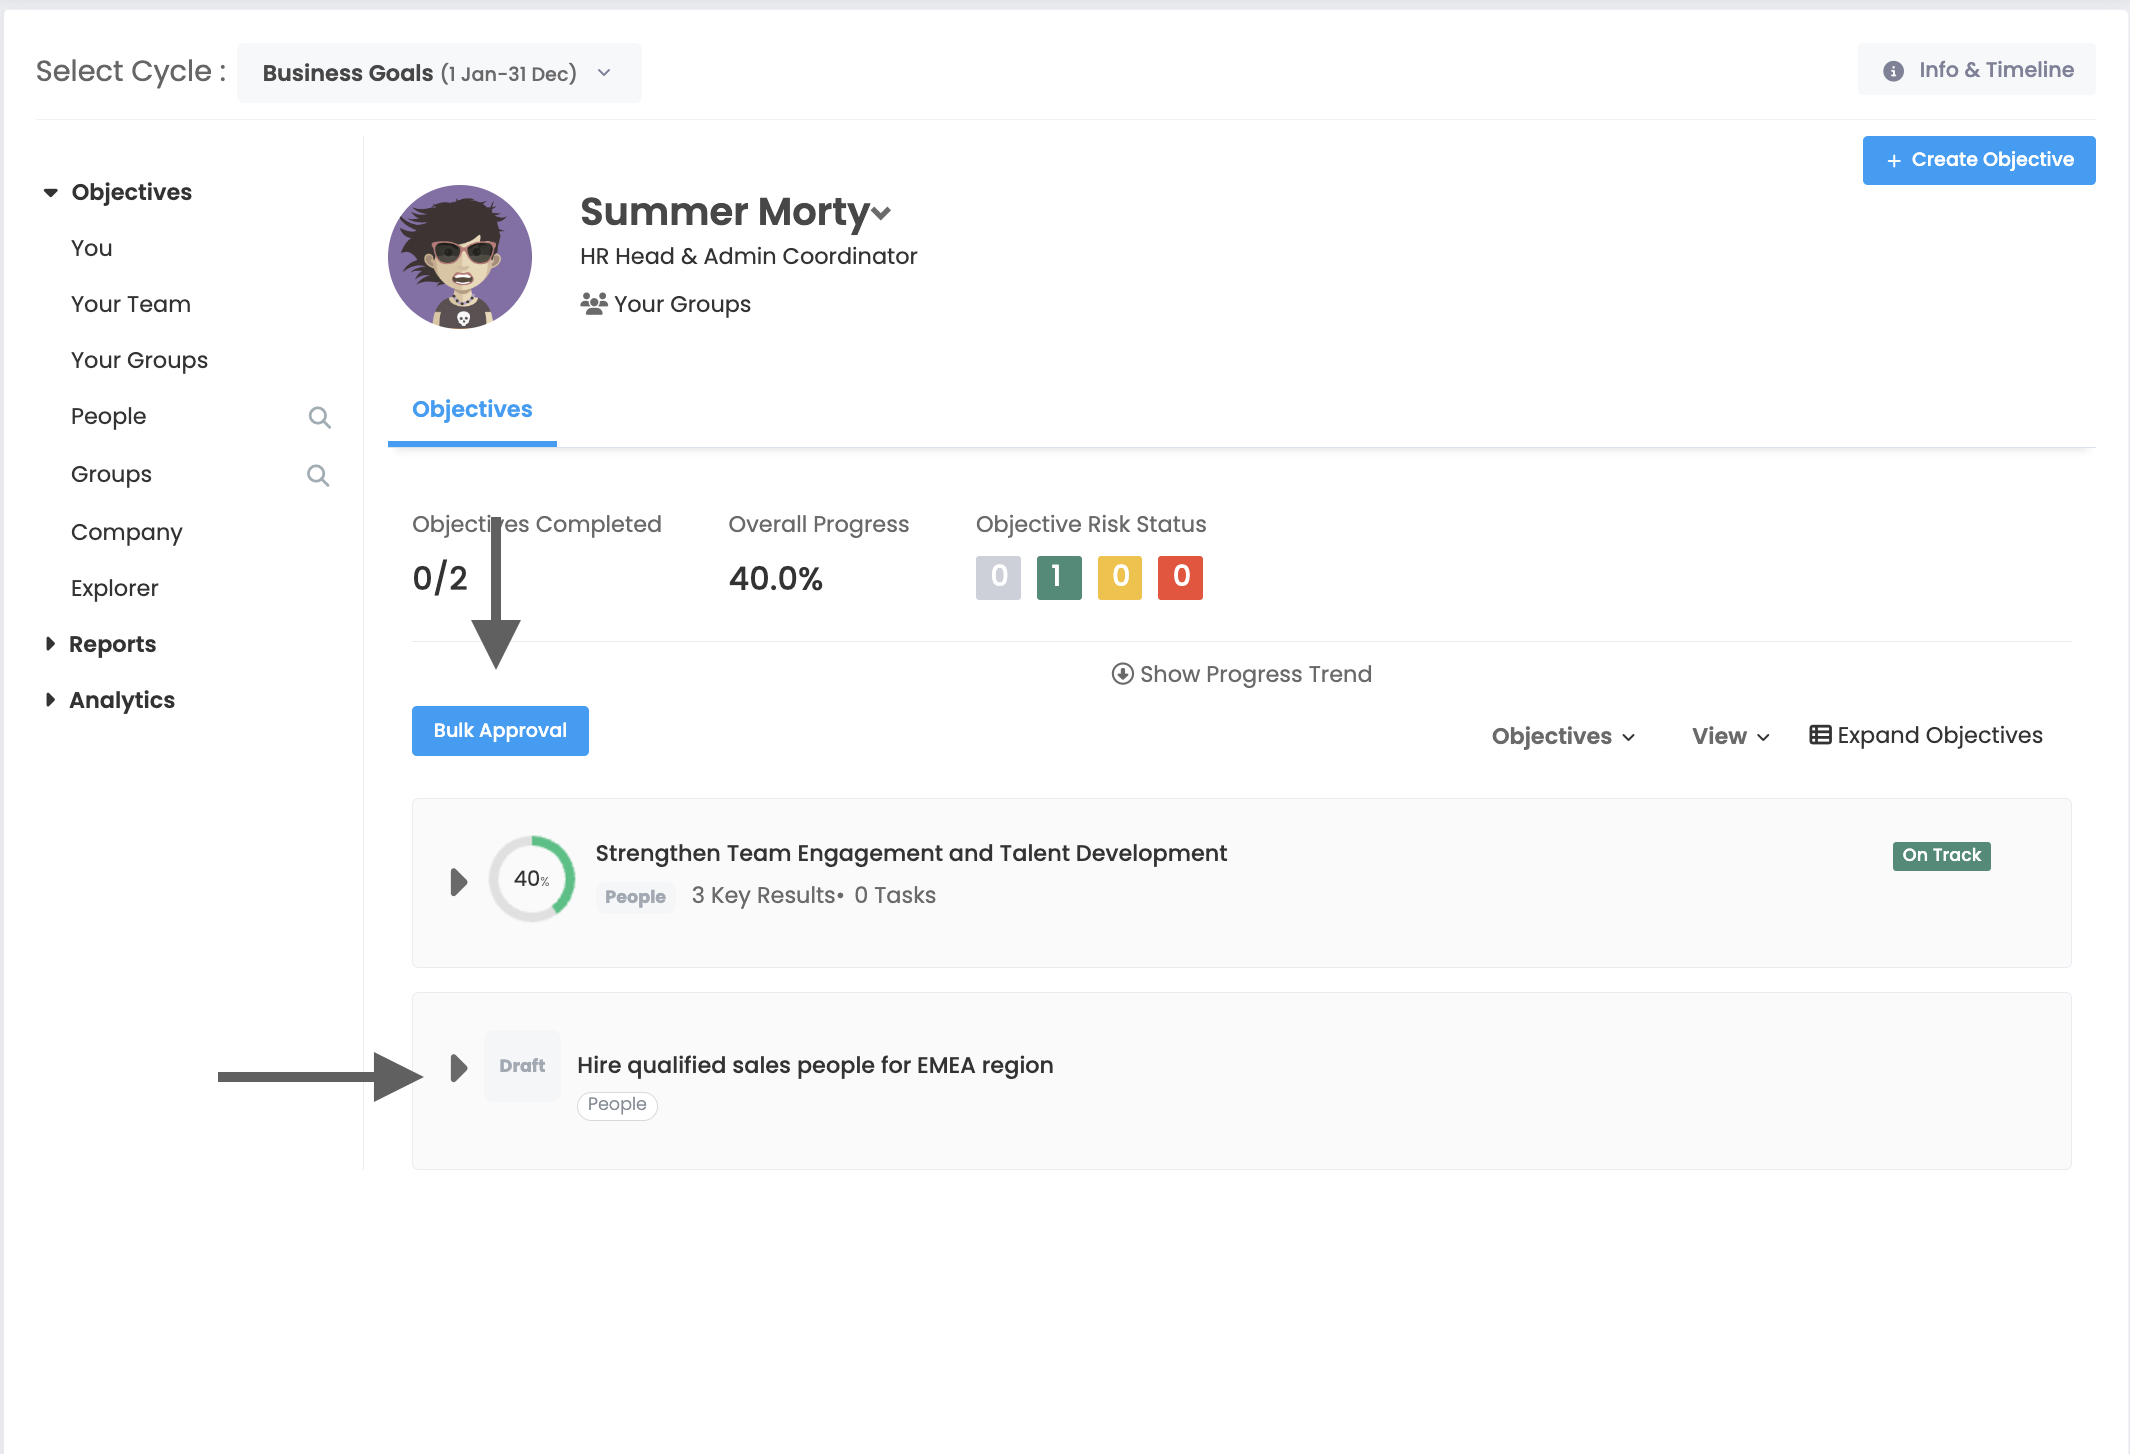The height and width of the screenshot is (1454, 2130).
Task: Click Summer Morty's profile avatar
Action: 460,257
